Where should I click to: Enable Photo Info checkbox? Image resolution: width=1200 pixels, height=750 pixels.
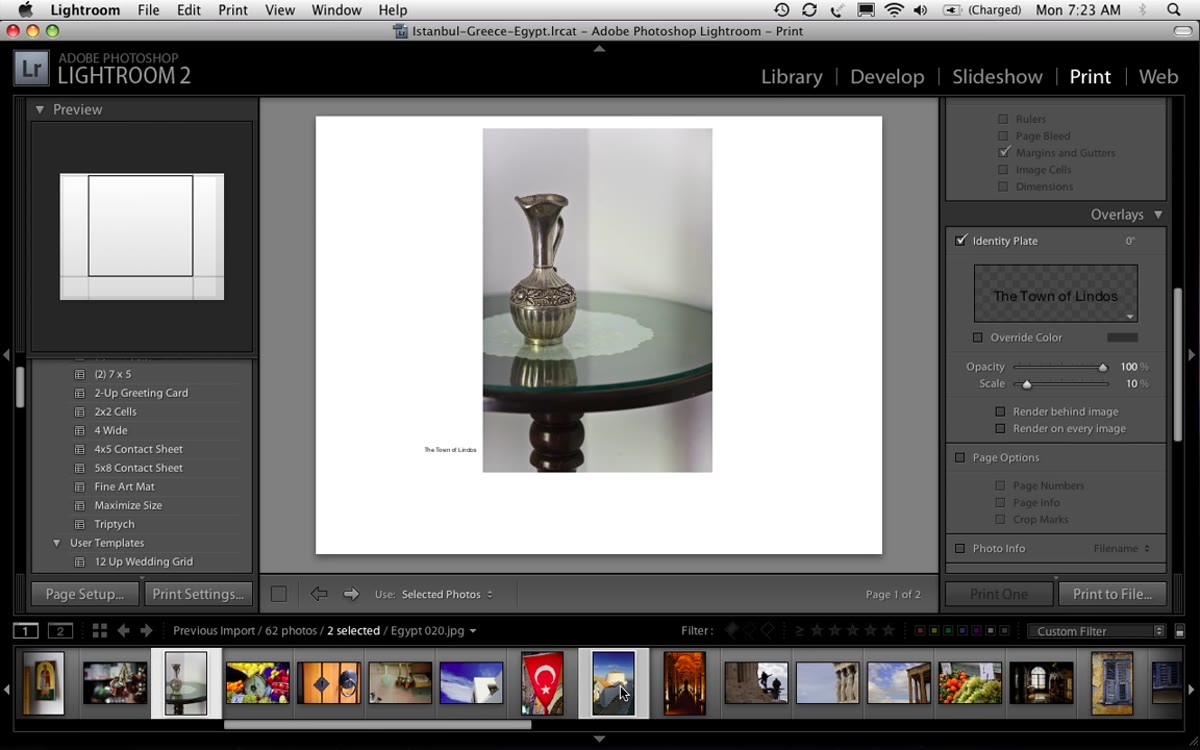(x=960, y=549)
